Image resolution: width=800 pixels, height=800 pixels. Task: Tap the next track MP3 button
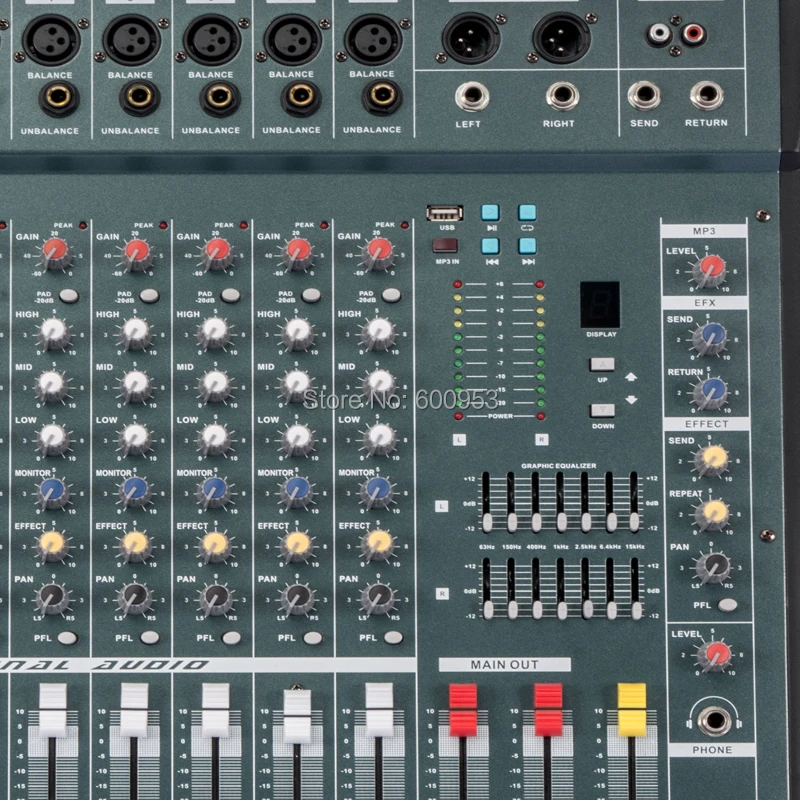coord(528,246)
